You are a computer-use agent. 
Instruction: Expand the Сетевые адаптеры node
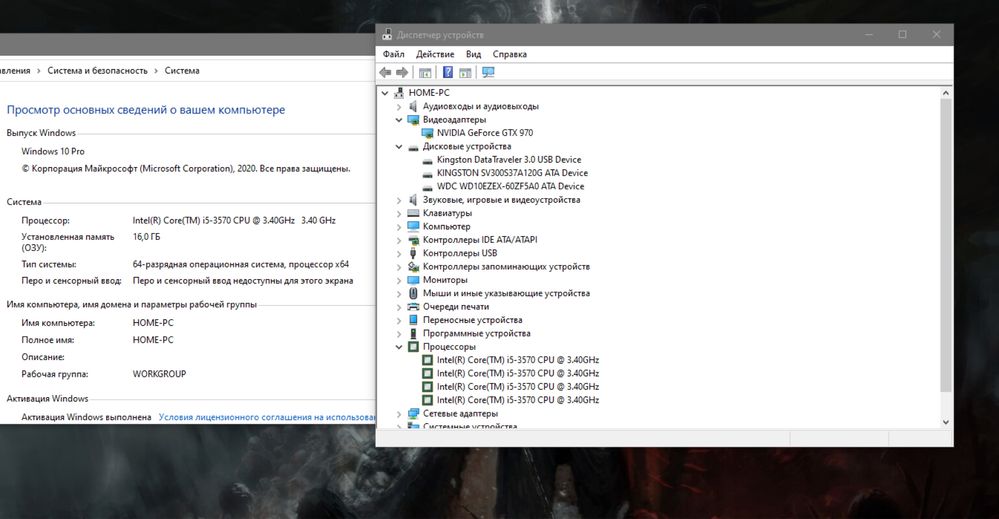(399, 414)
